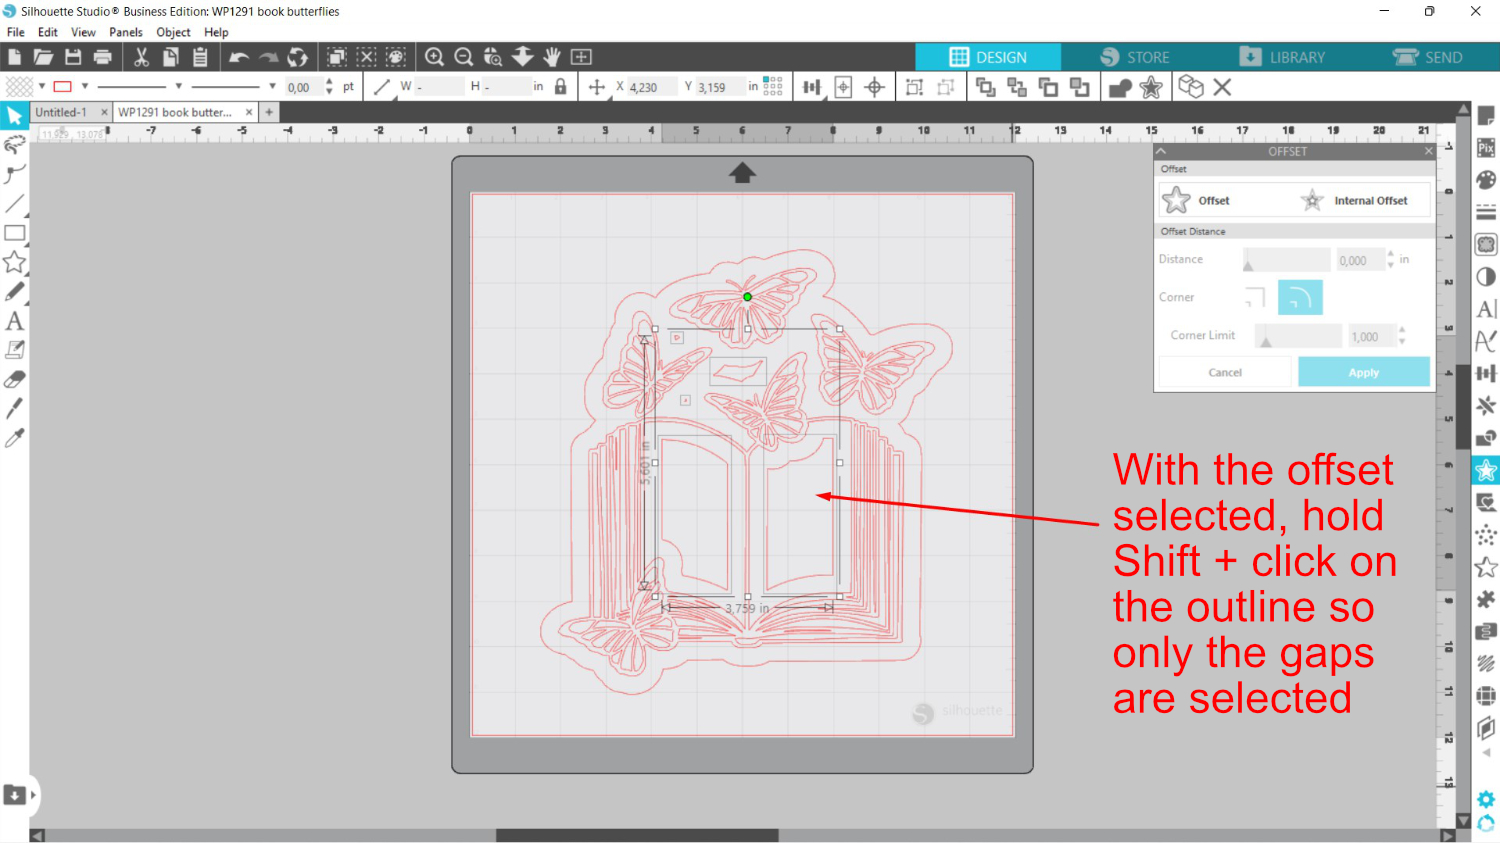Create a new document with New icon

point(14,57)
